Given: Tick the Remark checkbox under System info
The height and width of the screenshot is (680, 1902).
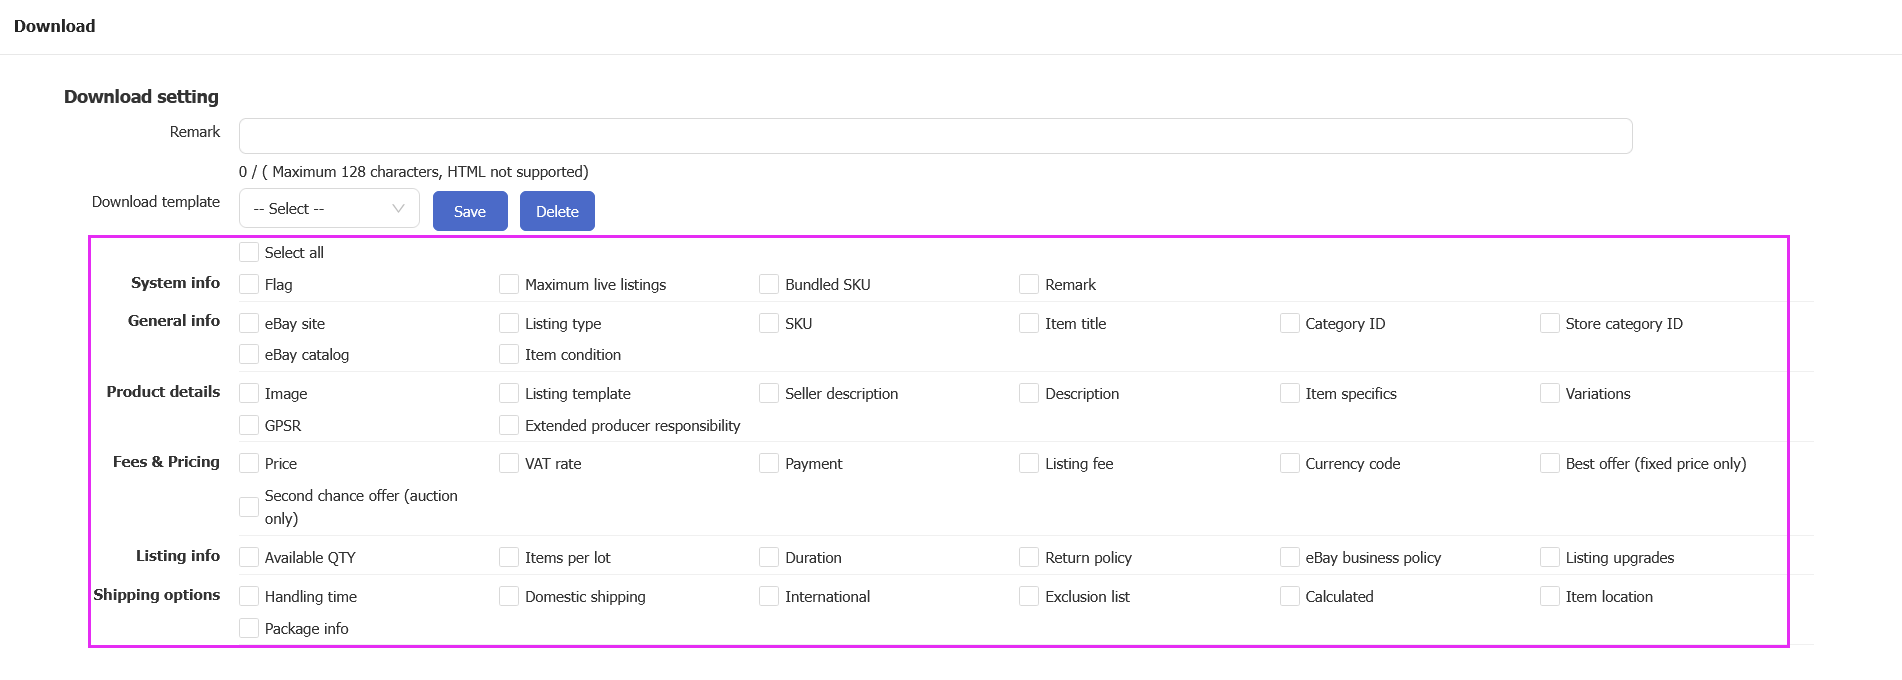Looking at the screenshot, I should 1029,284.
